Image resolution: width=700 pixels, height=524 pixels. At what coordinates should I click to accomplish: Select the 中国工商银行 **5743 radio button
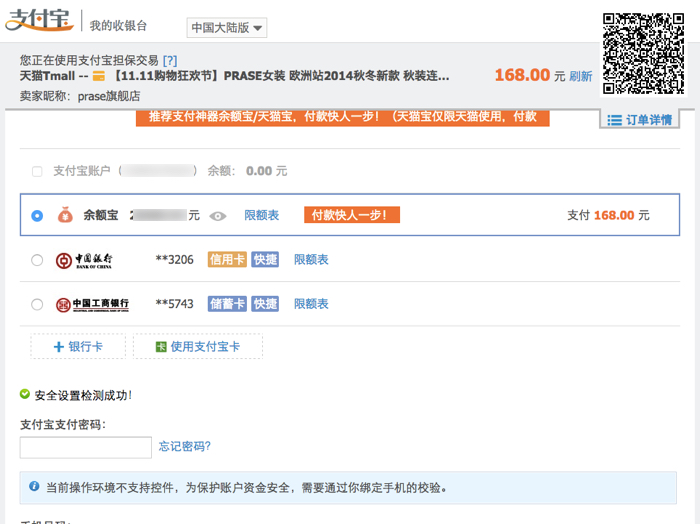[37, 304]
